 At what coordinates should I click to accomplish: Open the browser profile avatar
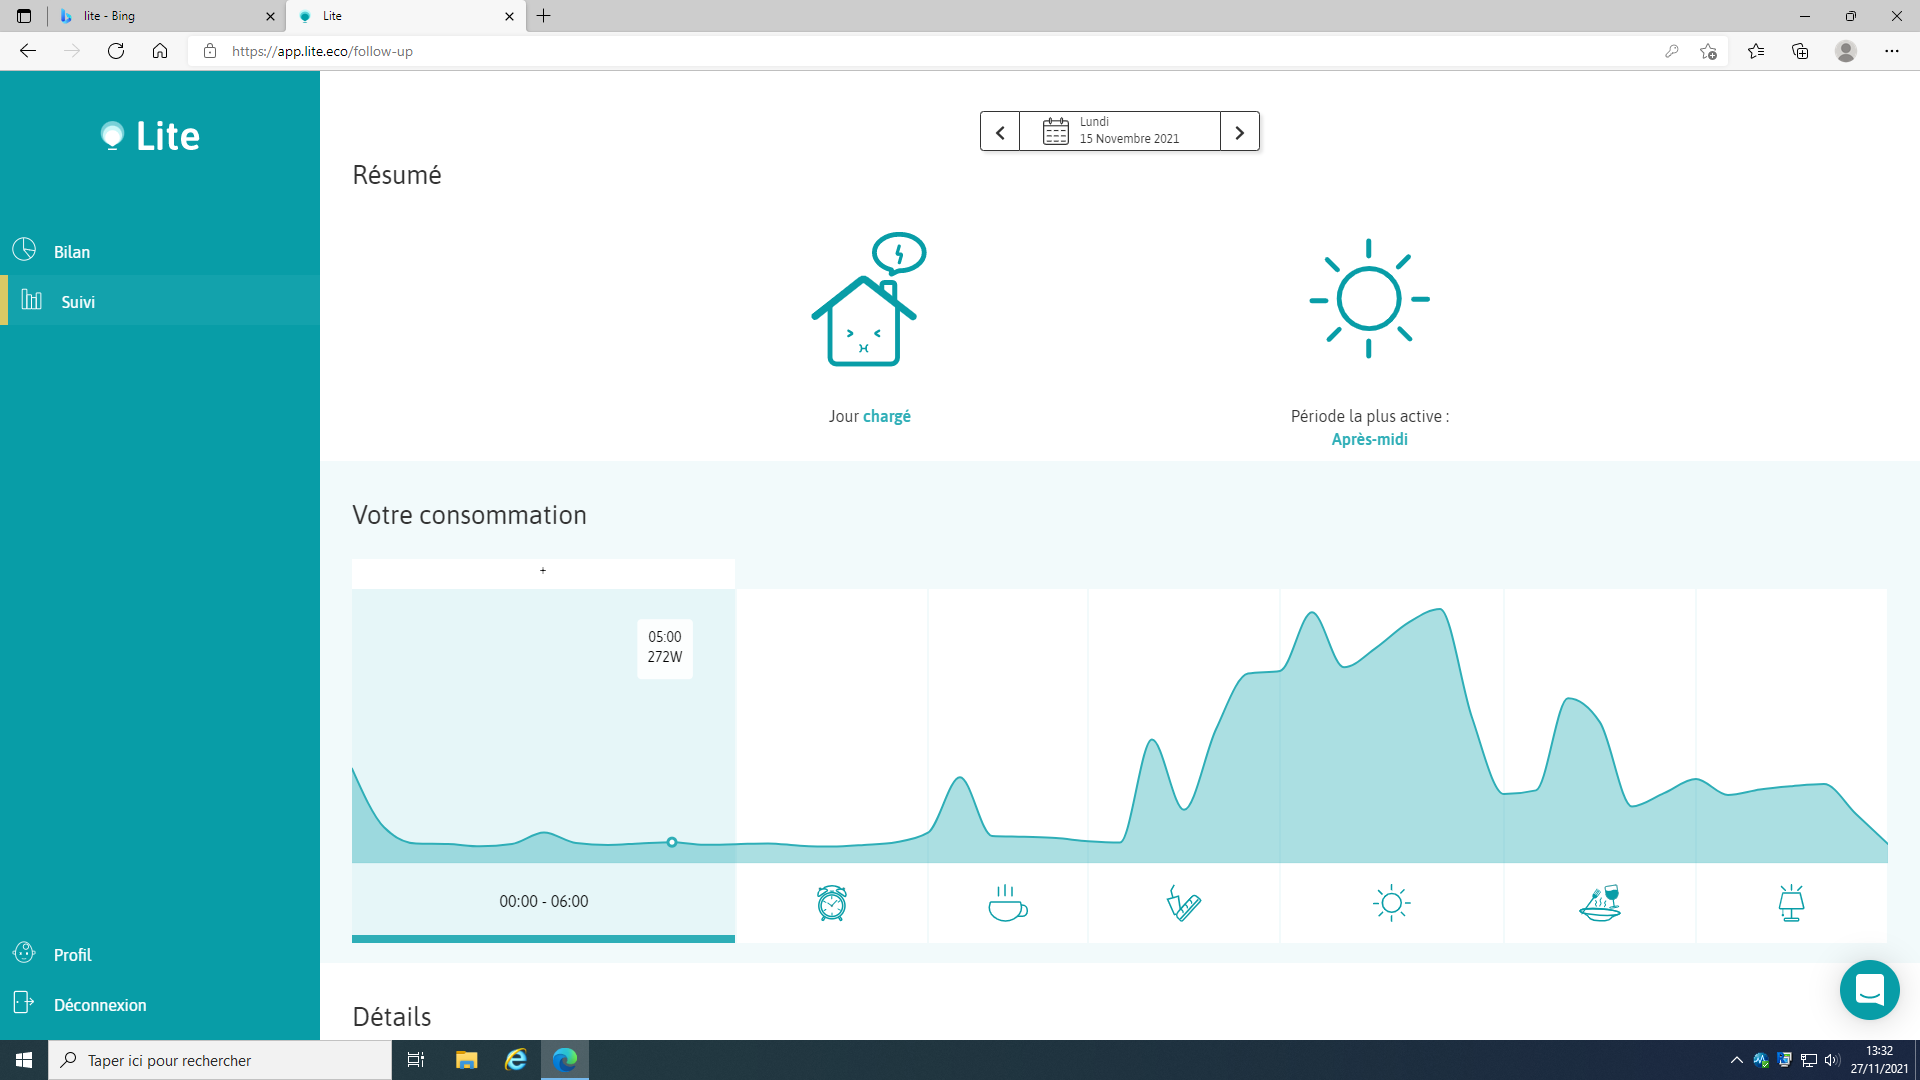click(x=1846, y=51)
